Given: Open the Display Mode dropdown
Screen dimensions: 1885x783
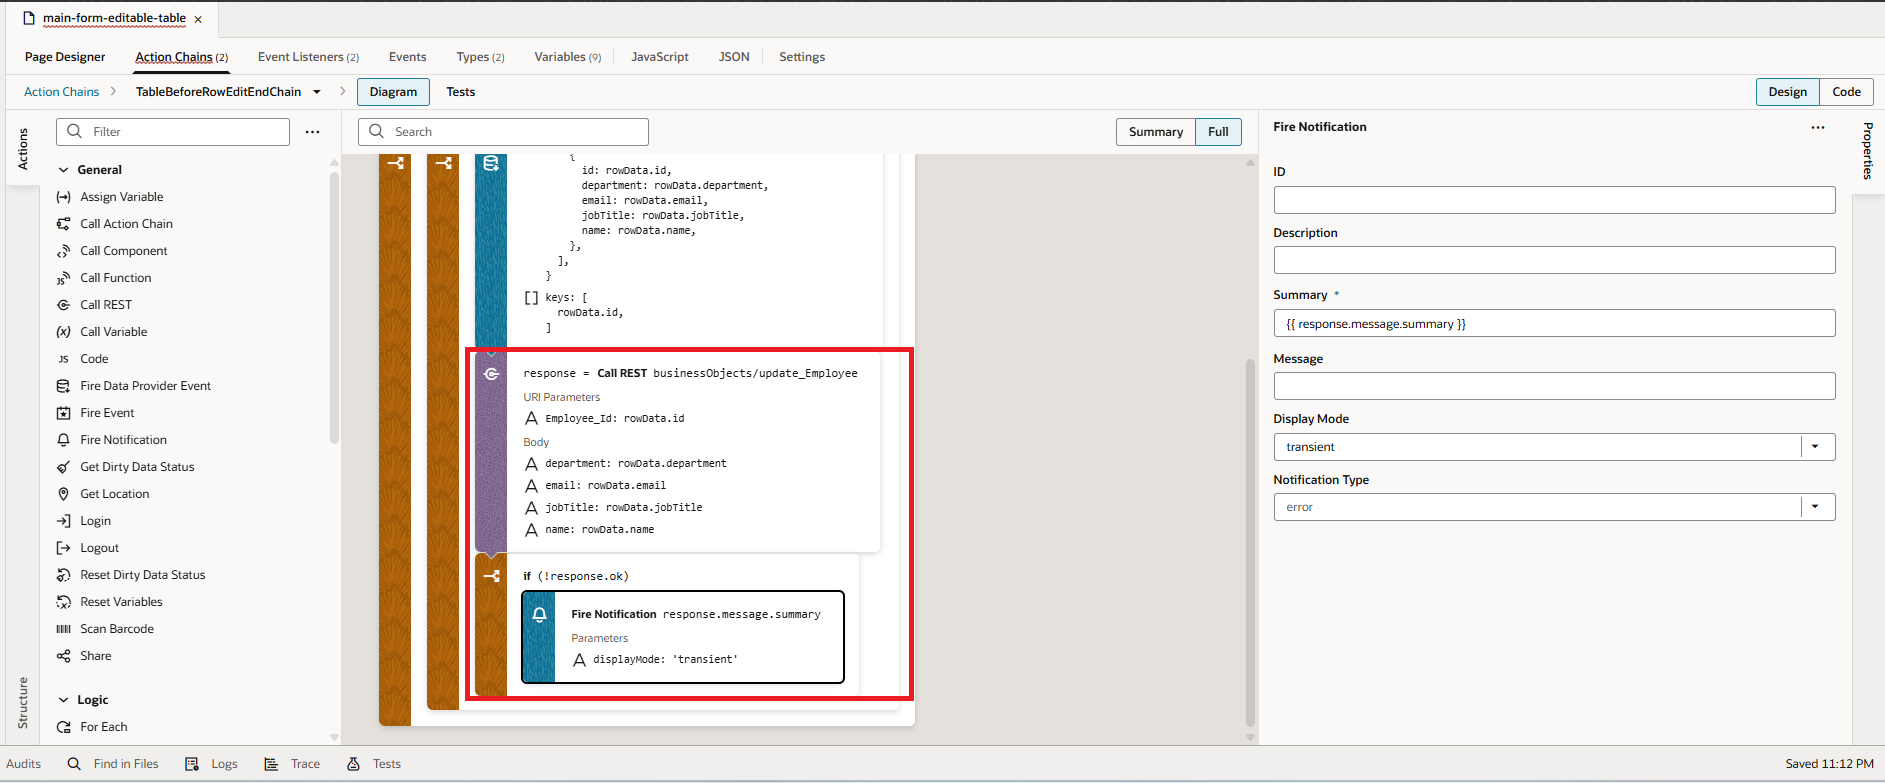Looking at the screenshot, I should 1815,447.
